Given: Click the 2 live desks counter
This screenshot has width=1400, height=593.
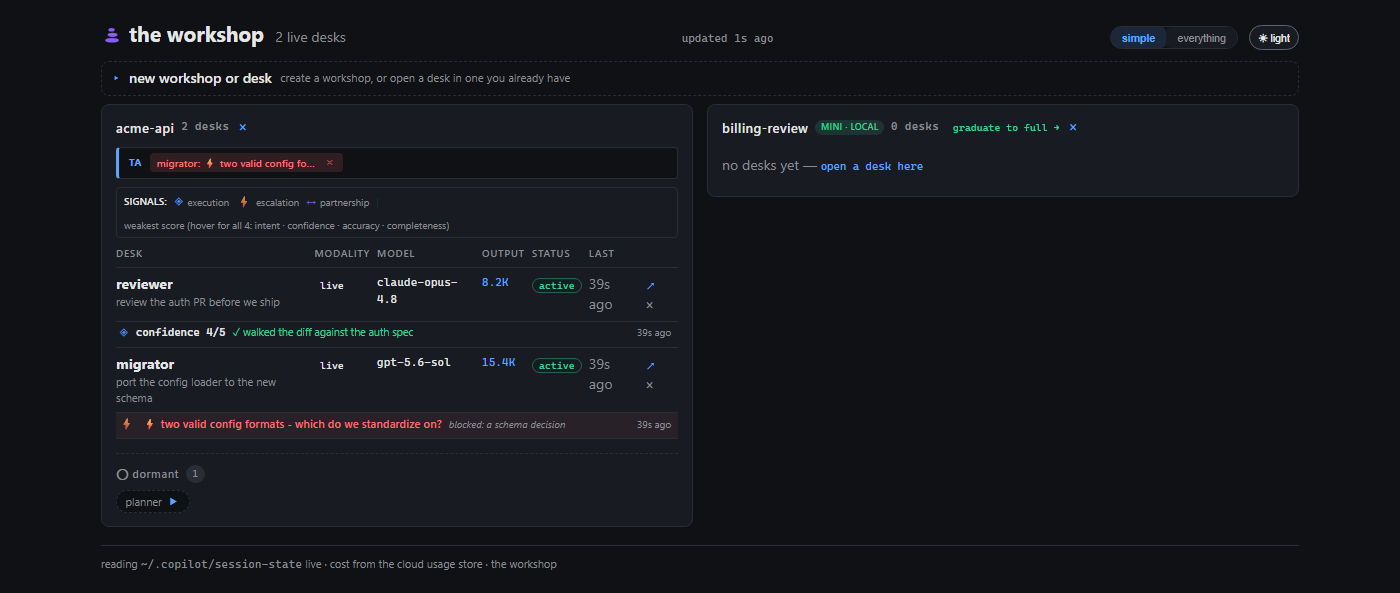Looking at the screenshot, I should pos(311,38).
